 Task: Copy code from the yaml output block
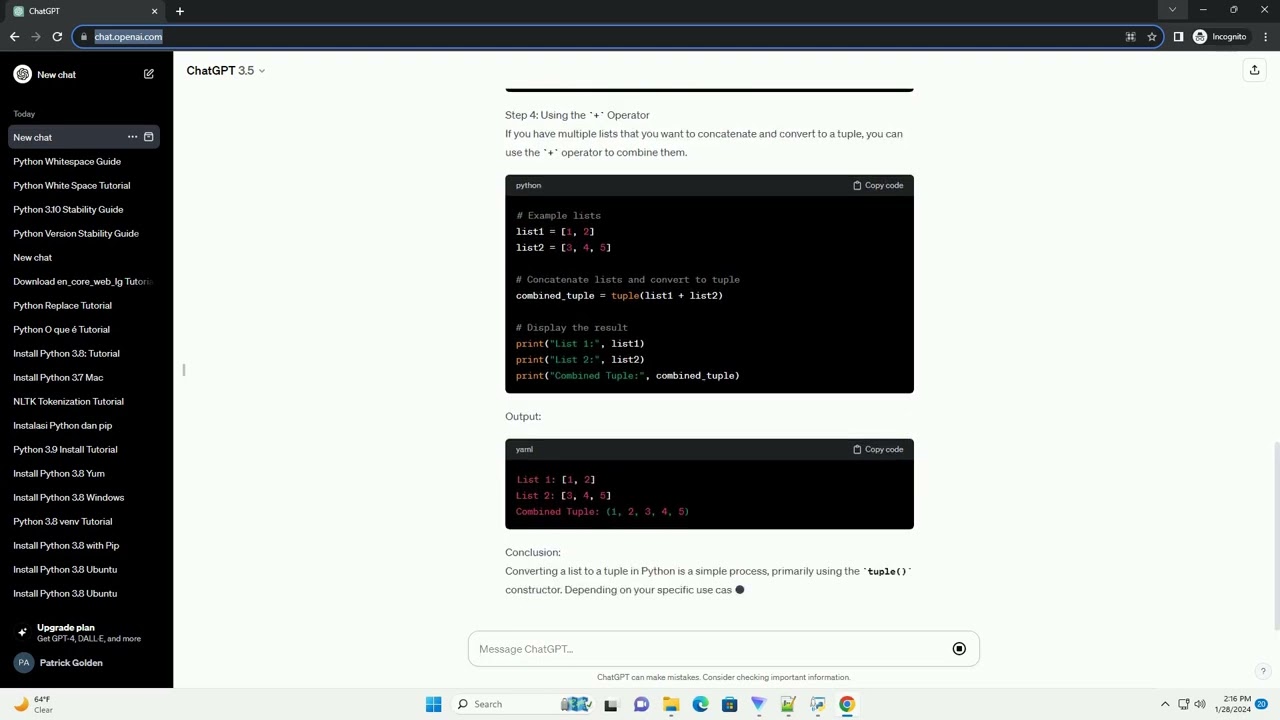click(x=878, y=449)
